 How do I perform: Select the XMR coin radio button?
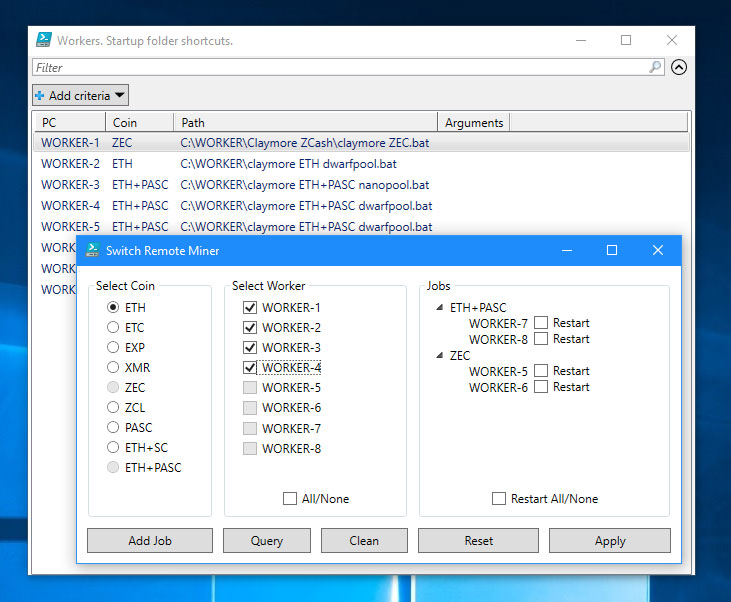click(113, 368)
